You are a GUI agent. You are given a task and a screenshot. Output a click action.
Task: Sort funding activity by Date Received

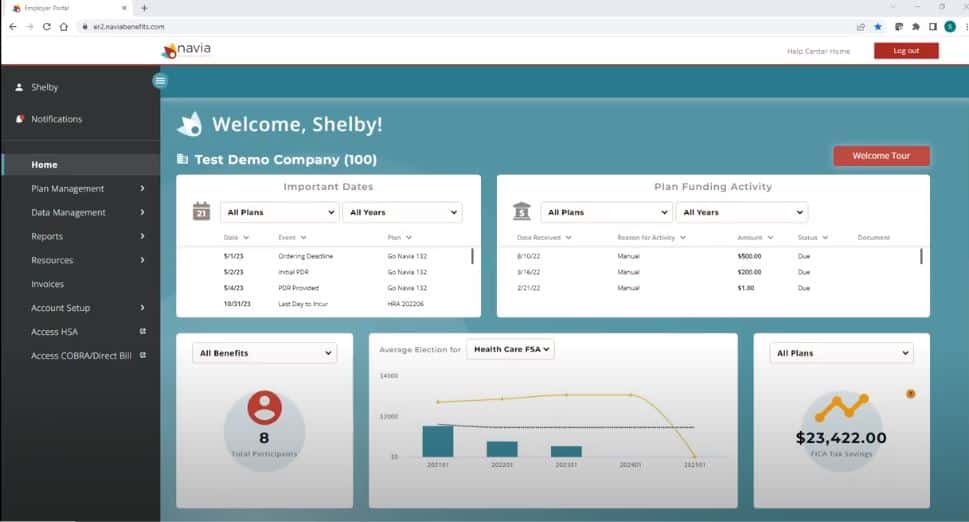tap(544, 237)
